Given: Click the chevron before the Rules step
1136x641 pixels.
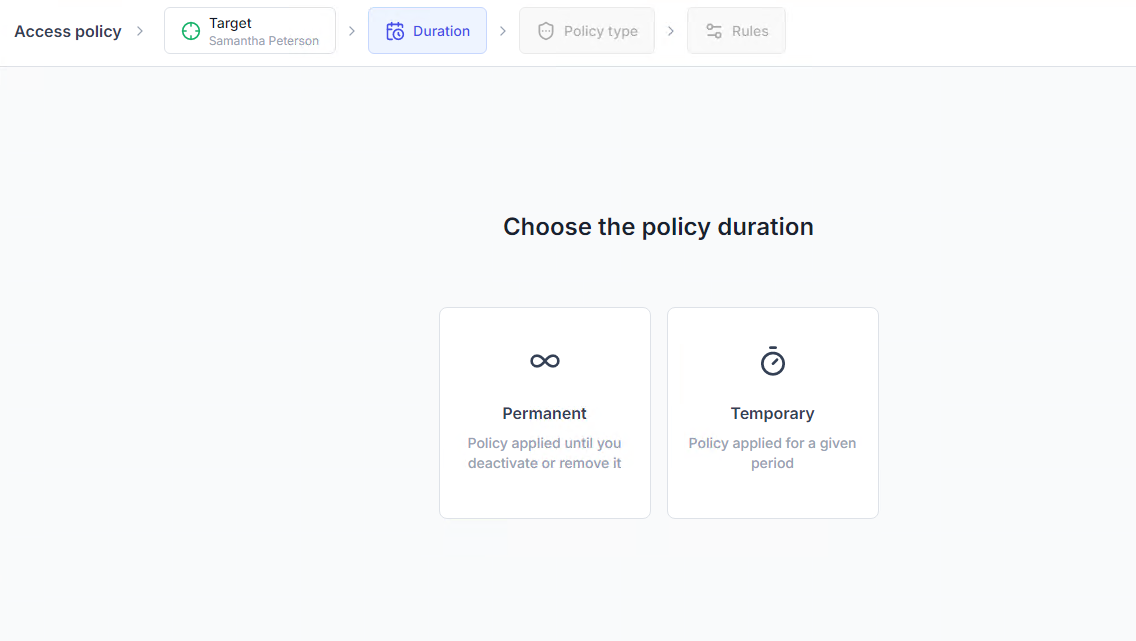Looking at the screenshot, I should click(x=671, y=31).
